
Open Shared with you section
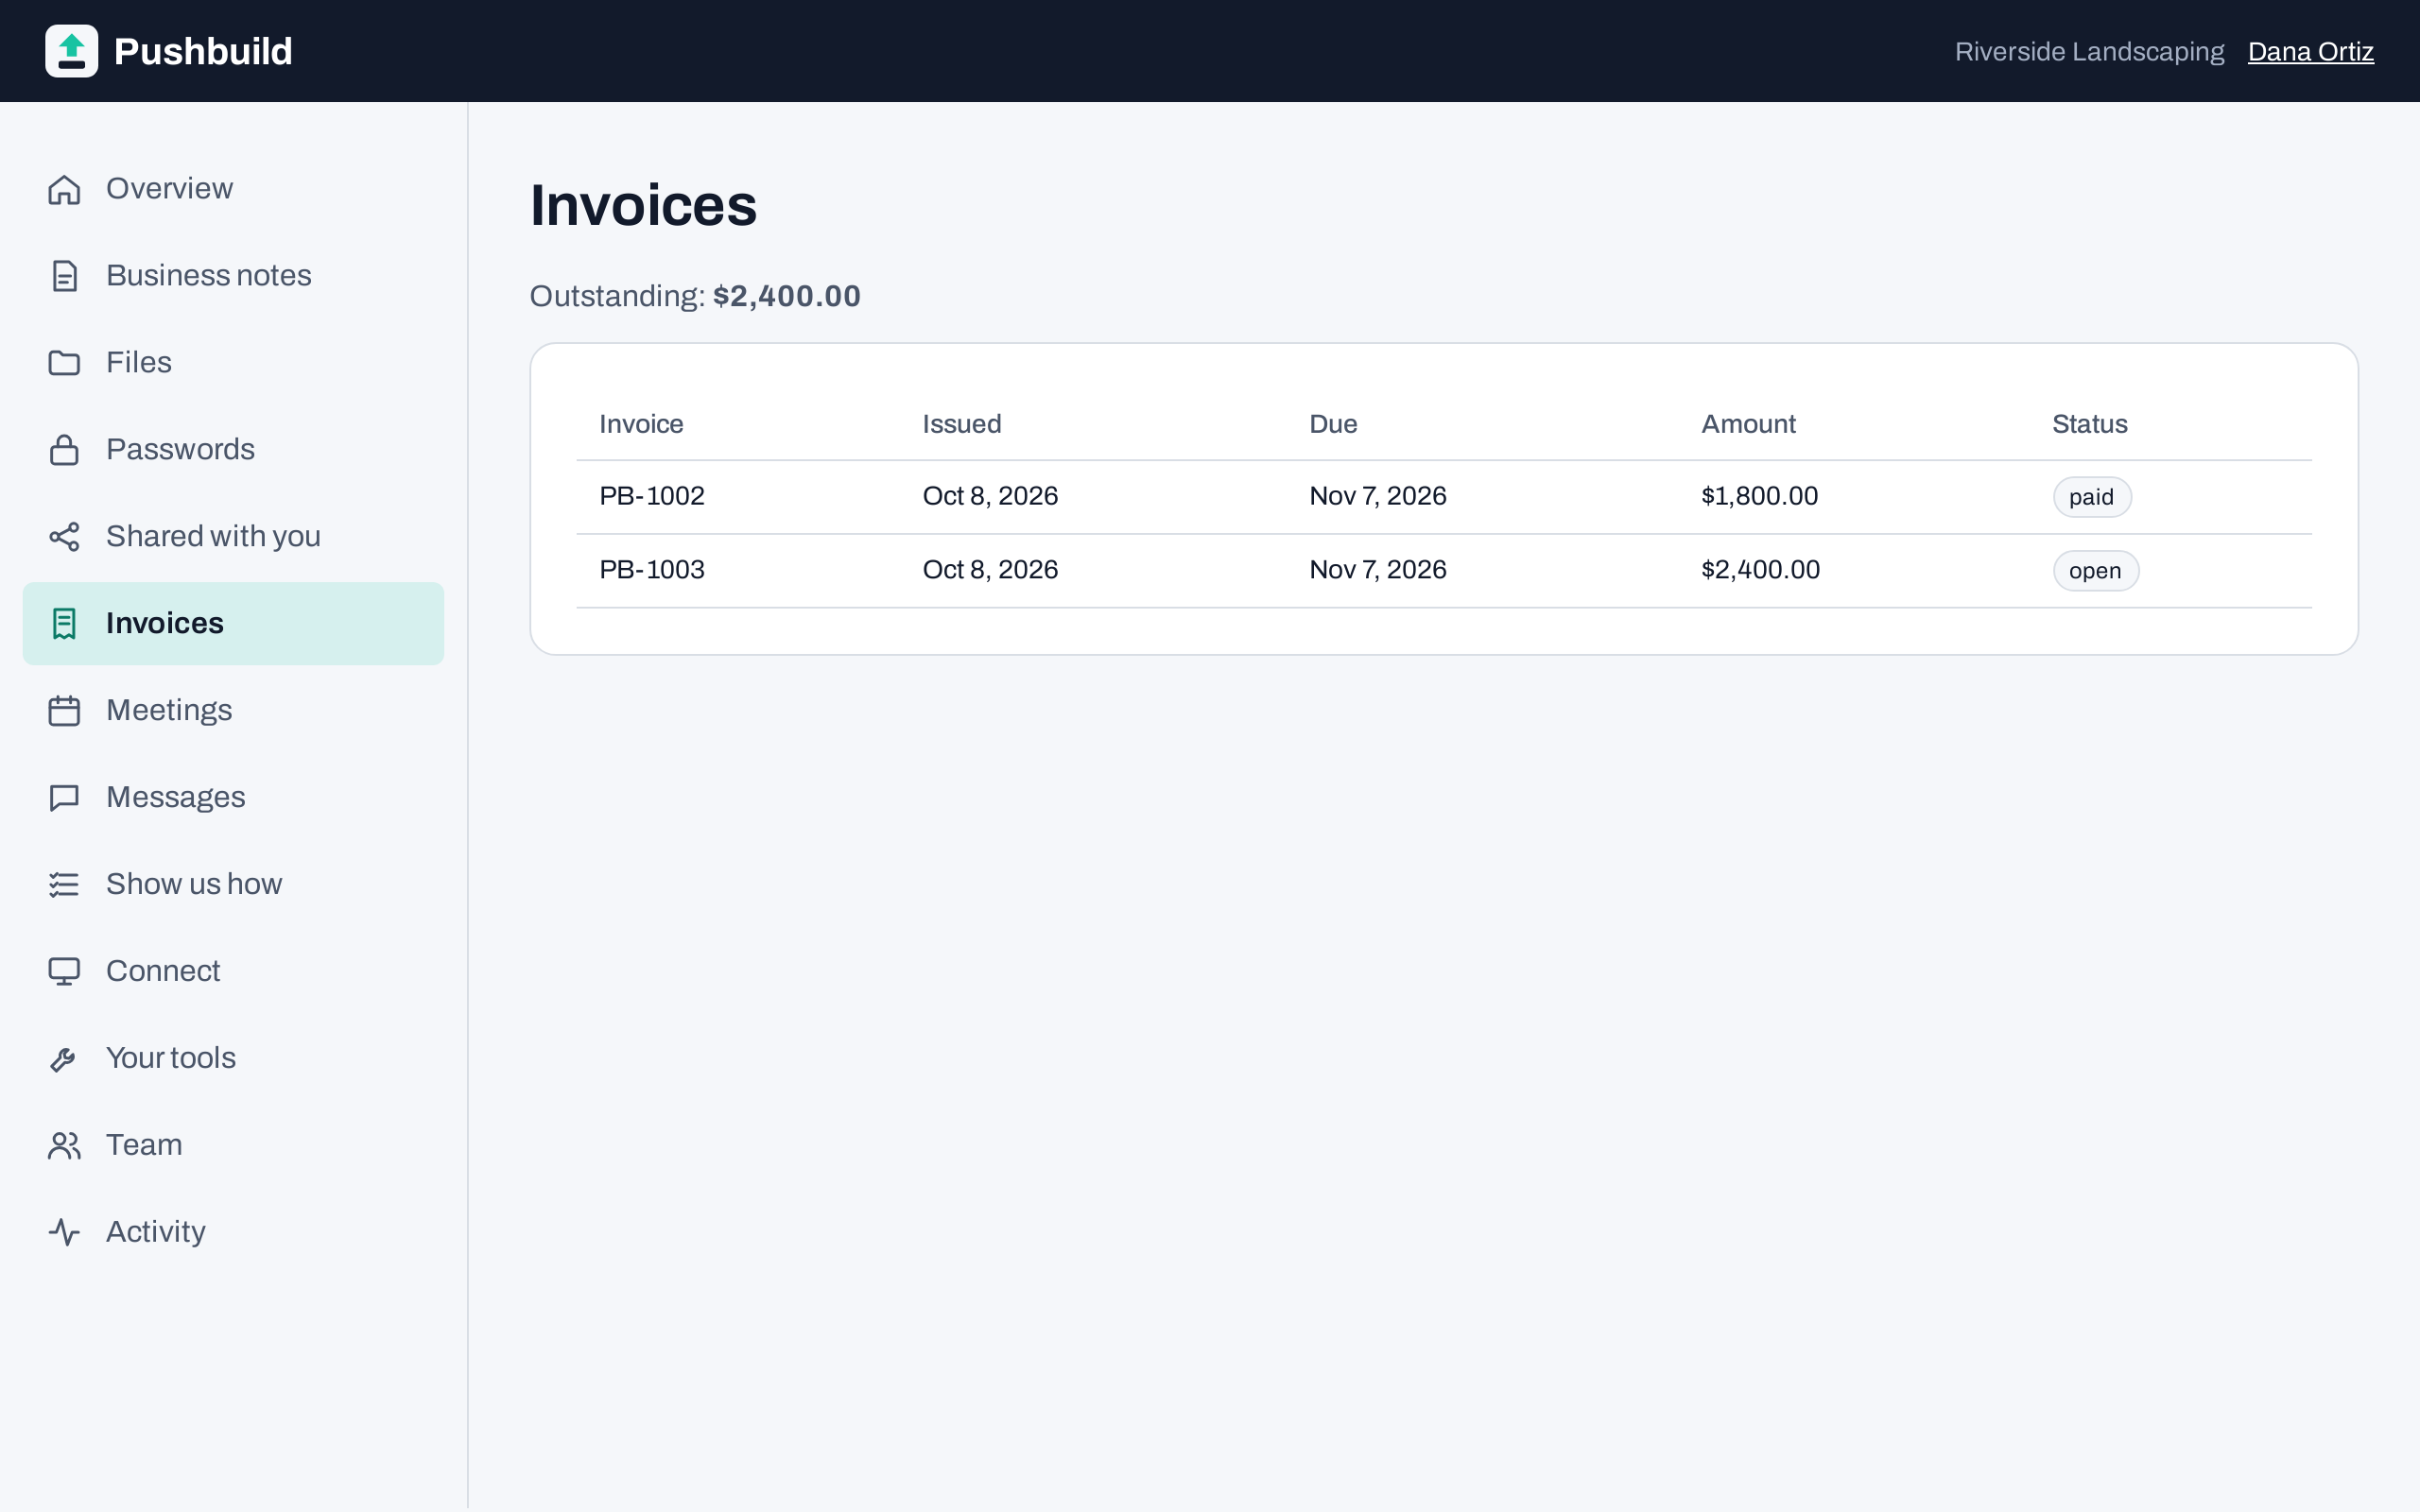233,537
